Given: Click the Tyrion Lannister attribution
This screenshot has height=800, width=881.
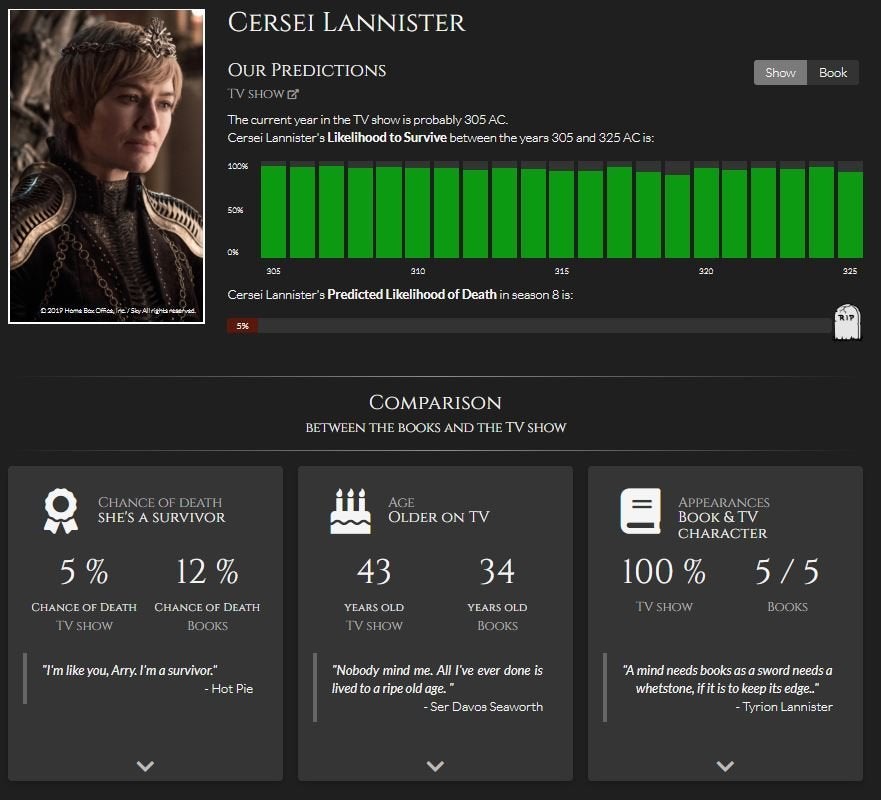Looking at the screenshot, I should tap(784, 707).
